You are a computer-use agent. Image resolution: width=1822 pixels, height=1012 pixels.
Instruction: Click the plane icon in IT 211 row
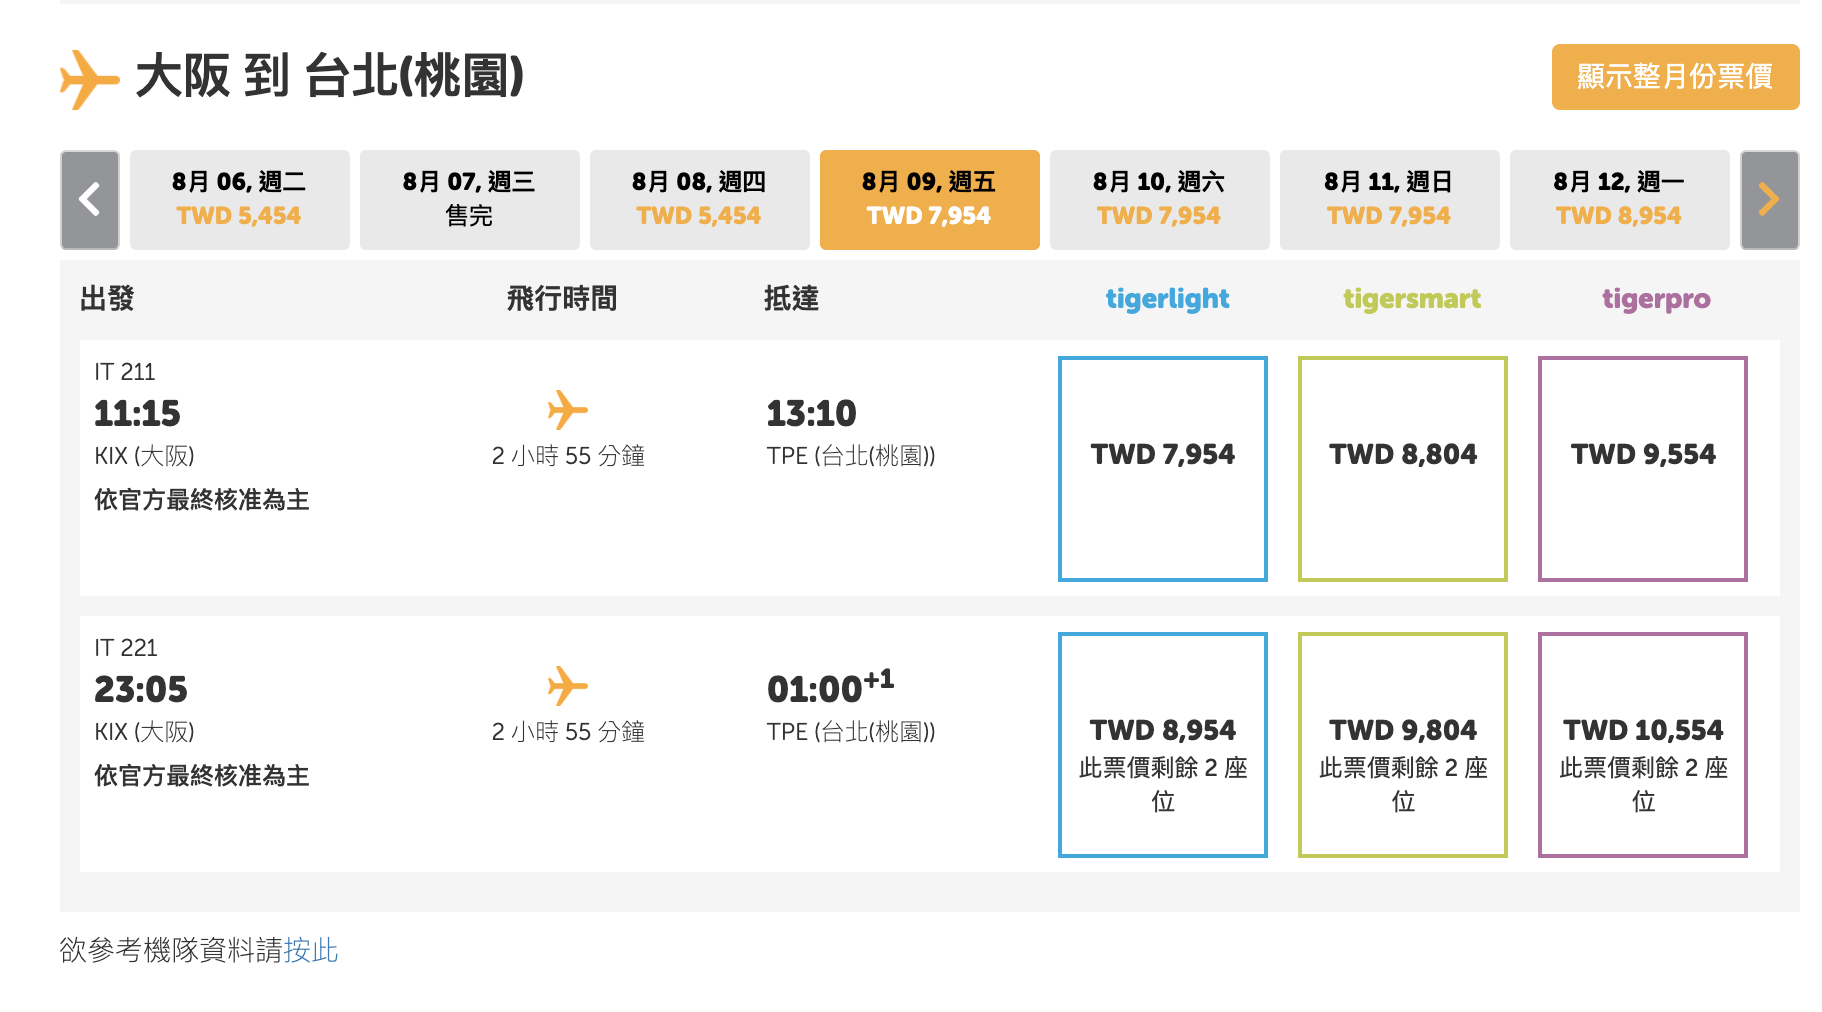pos(567,410)
